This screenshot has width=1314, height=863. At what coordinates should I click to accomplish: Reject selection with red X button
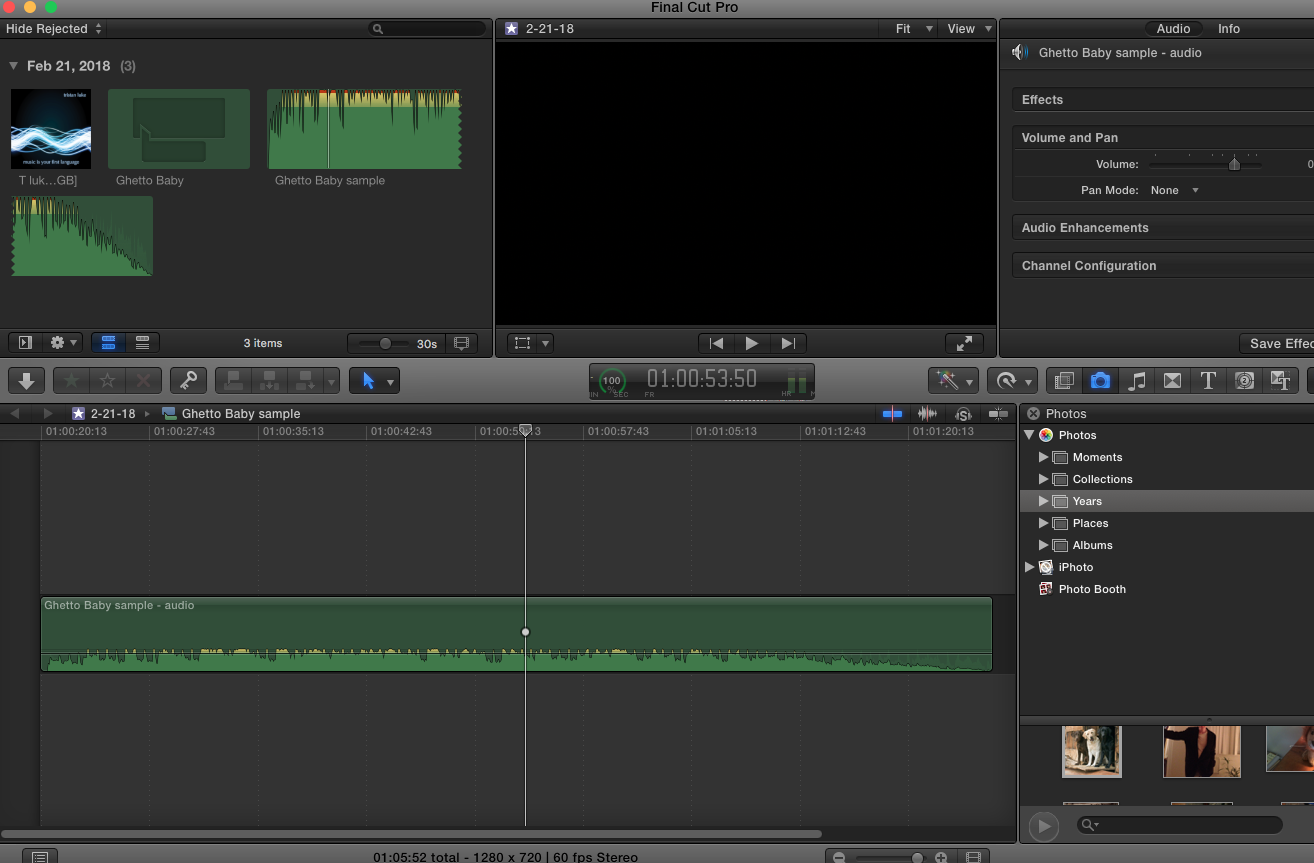(x=143, y=380)
